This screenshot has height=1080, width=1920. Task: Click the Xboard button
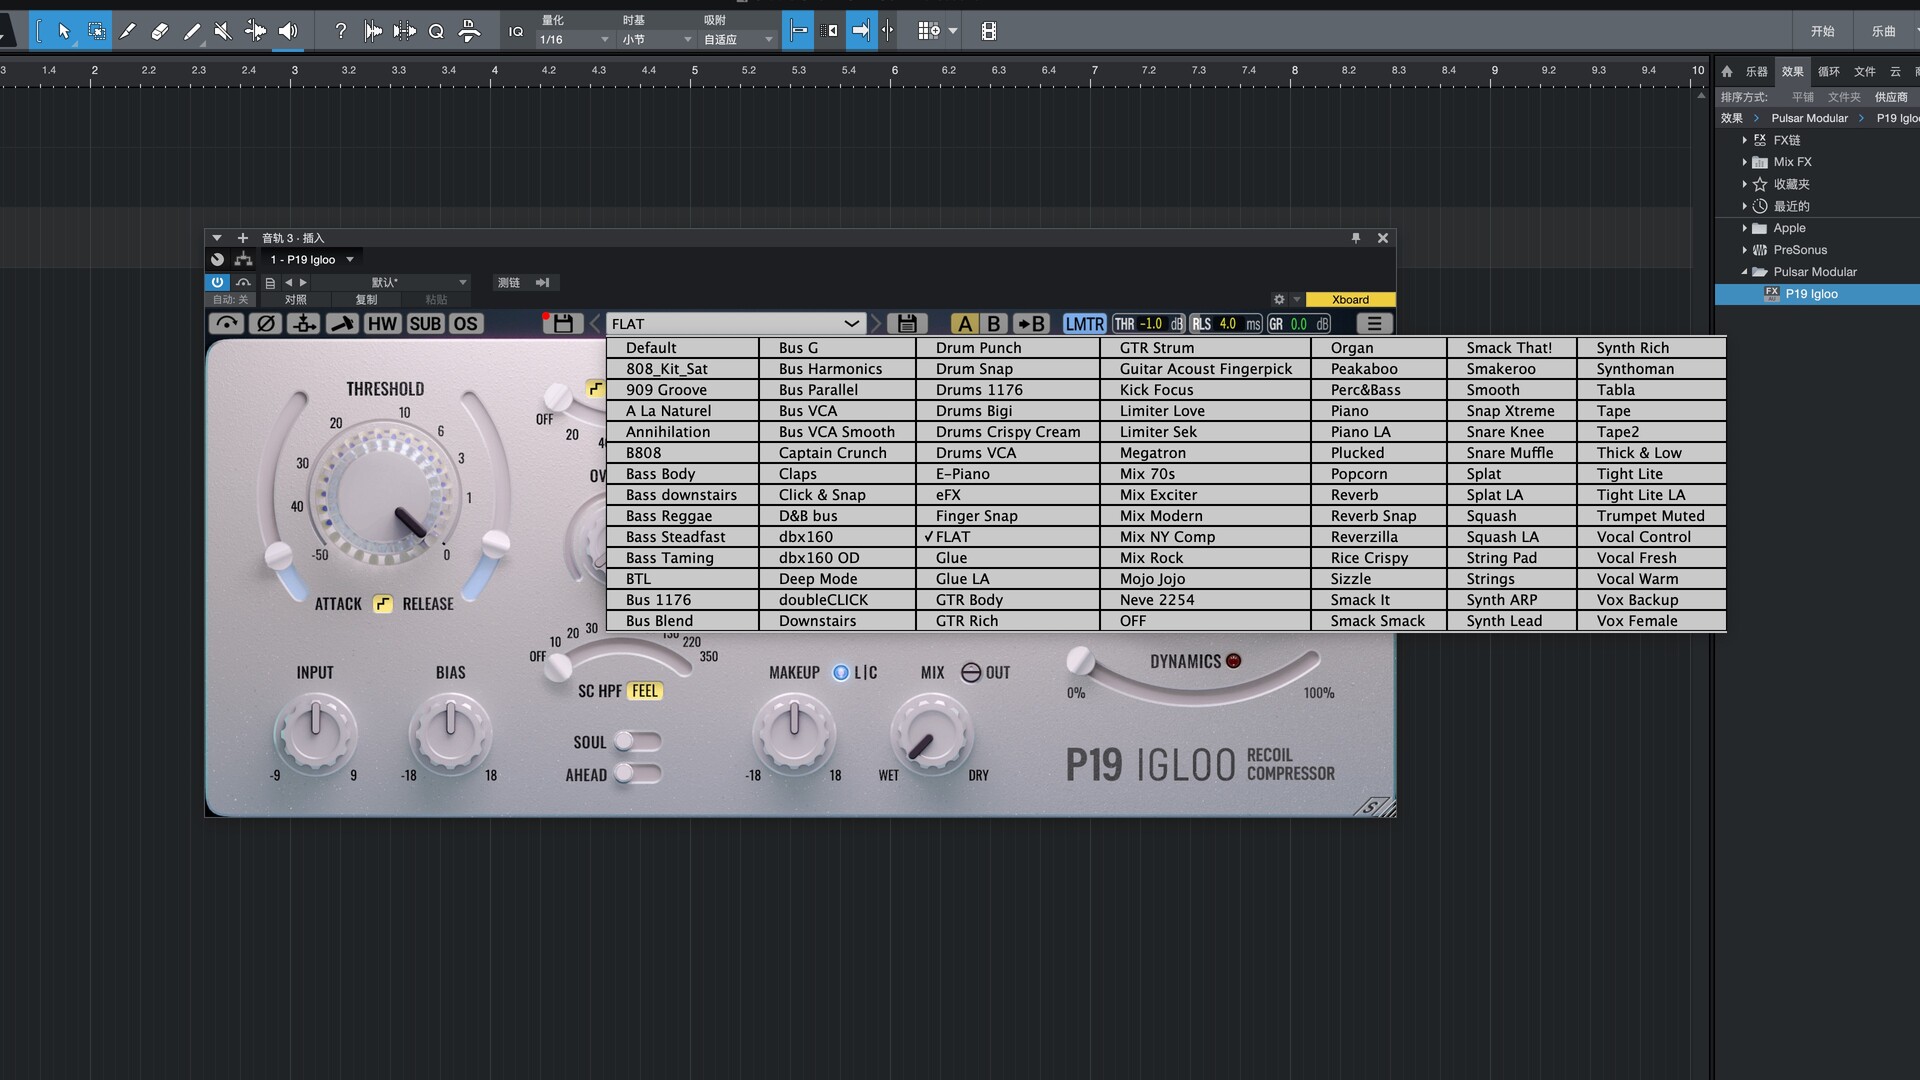coord(1350,299)
